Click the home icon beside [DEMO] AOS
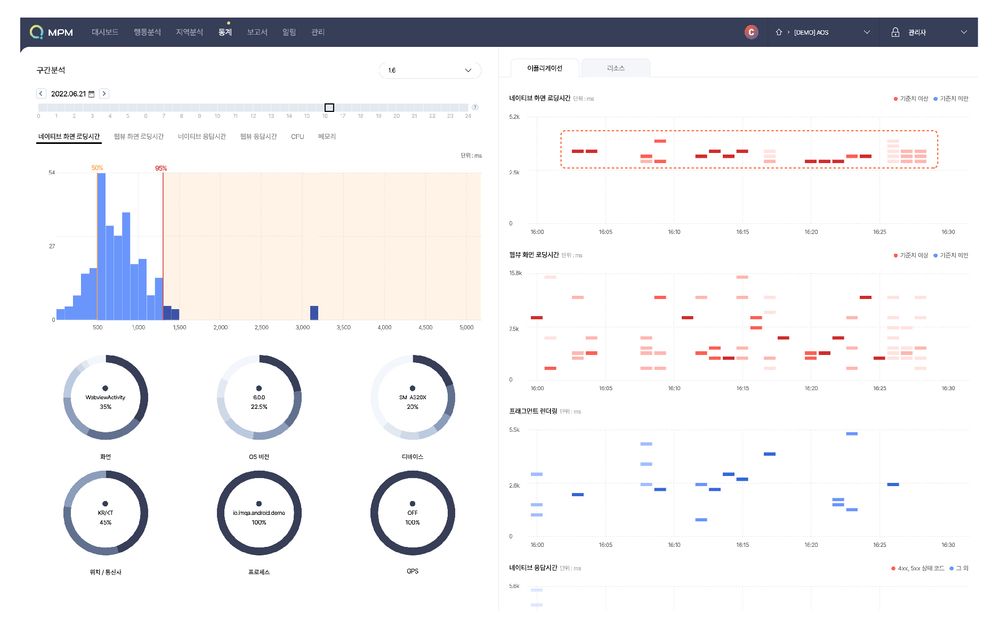The height and width of the screenshot is (628, 1000). pyautogui.click(x=777, y=32)
